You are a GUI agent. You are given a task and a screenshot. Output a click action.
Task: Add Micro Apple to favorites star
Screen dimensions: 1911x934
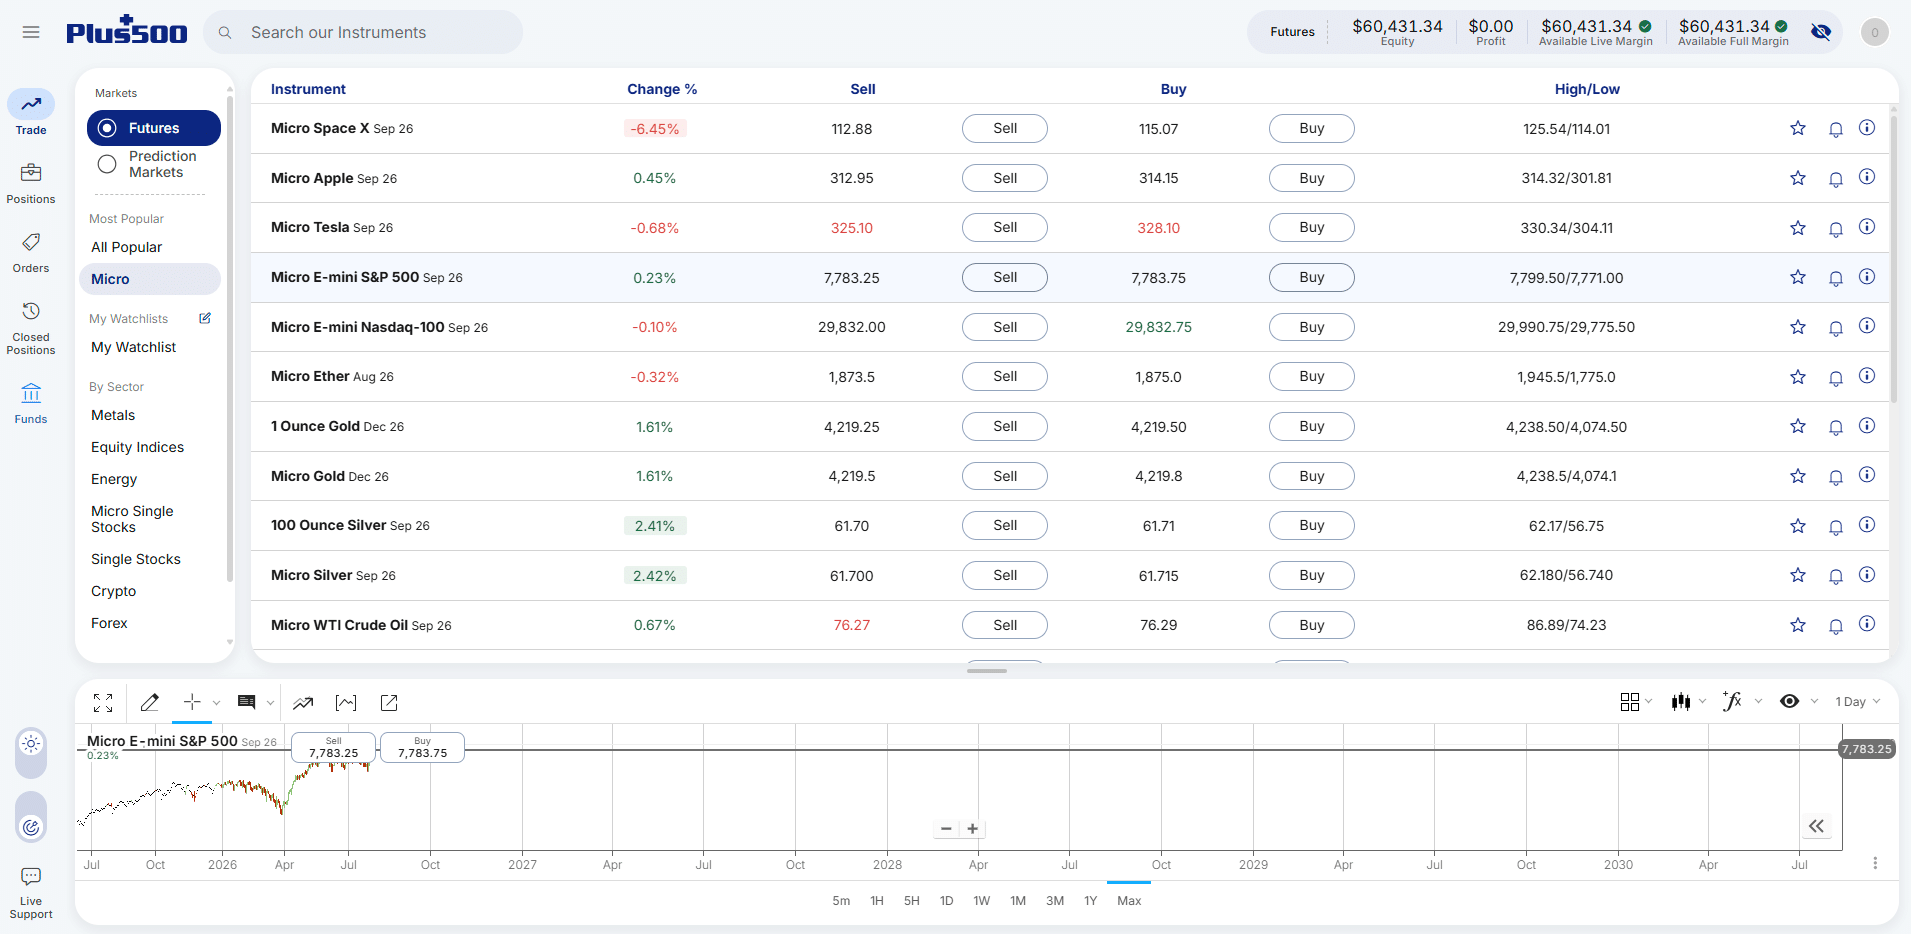(1798, 178)
